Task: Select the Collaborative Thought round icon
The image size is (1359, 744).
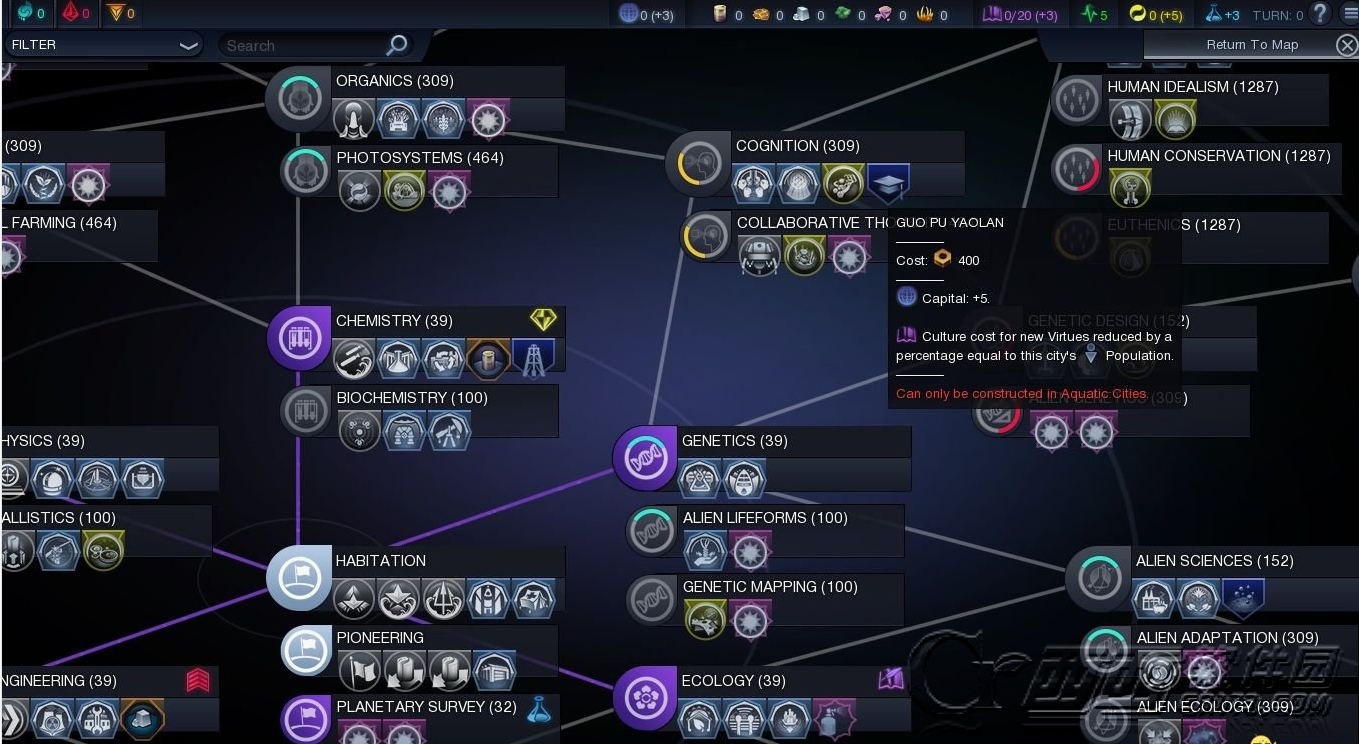Action: [x=706, y=237]
